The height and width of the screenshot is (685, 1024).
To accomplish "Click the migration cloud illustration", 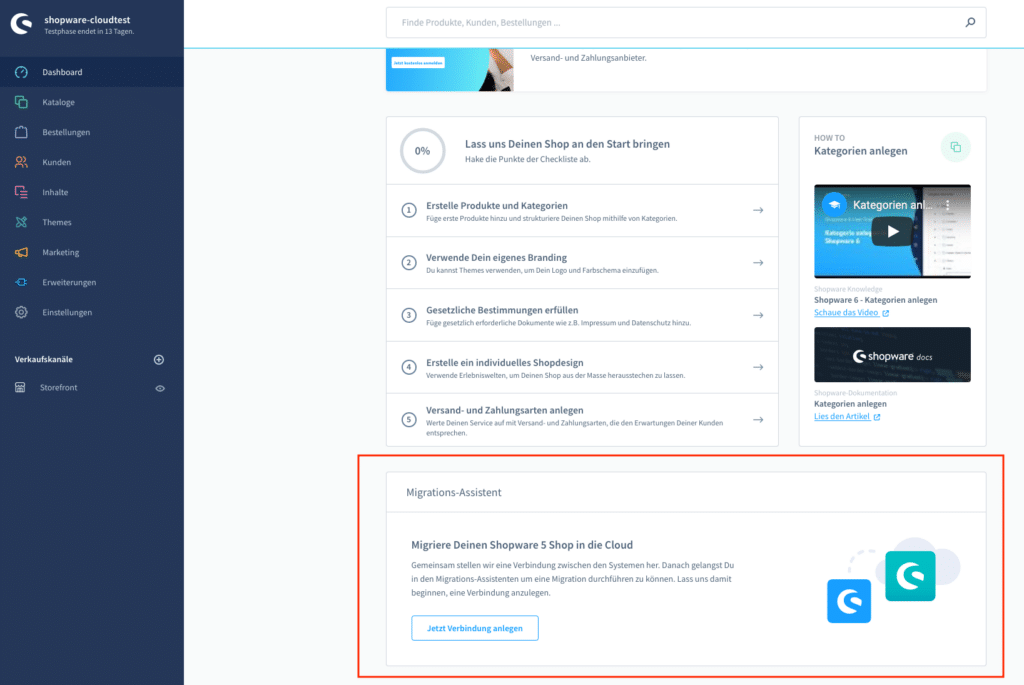I will click(x=893, y=580).
